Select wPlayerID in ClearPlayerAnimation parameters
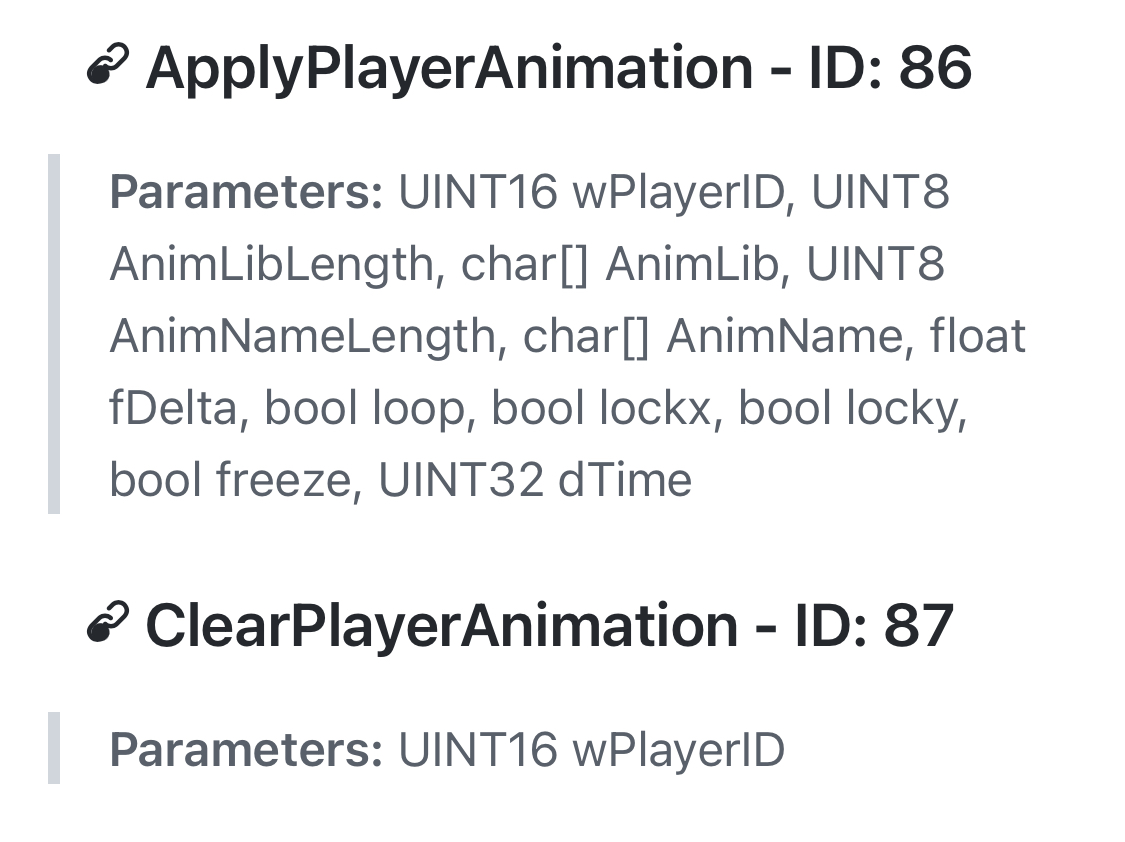Viewport: 1125px width, 842px height. 678,750
